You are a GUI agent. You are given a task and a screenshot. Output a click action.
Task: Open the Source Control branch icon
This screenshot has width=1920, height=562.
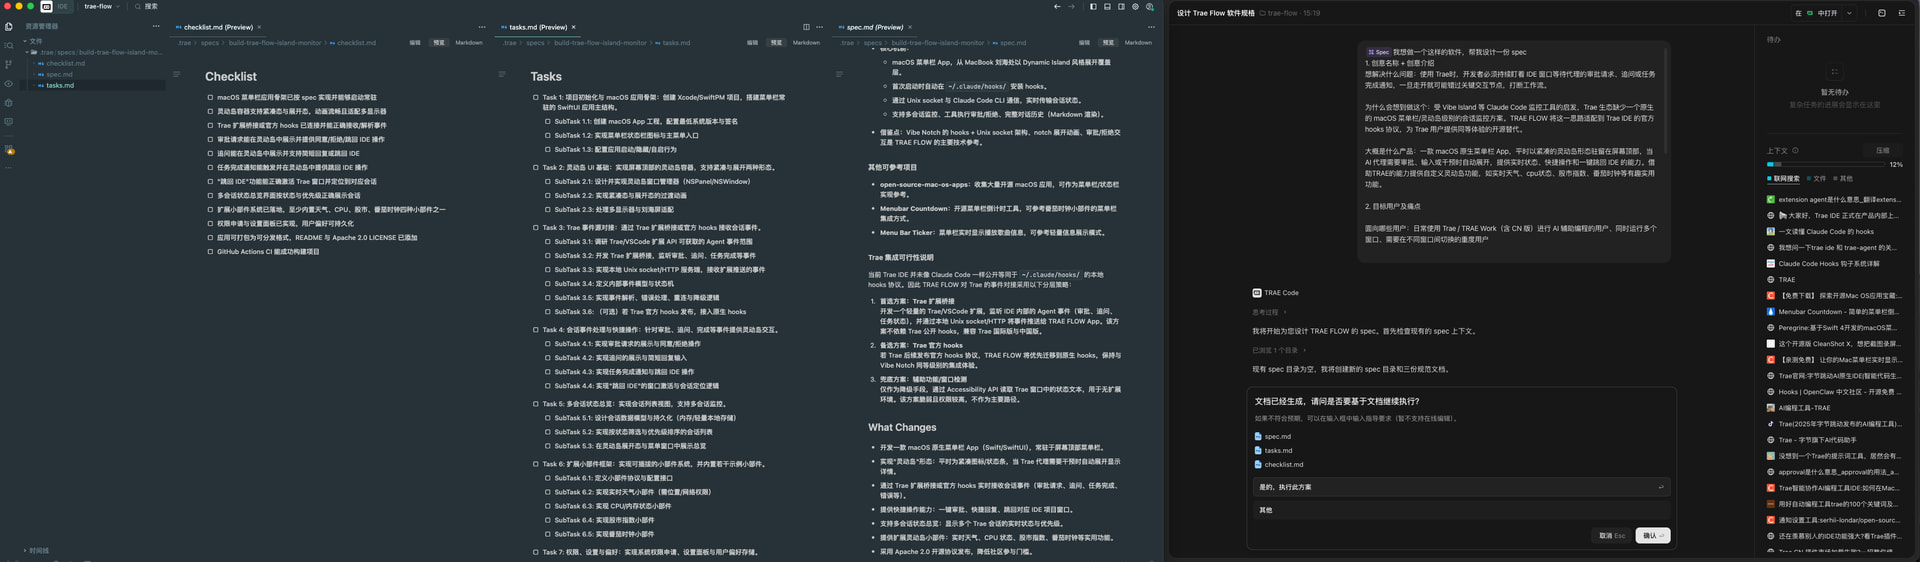click(x=9, y=64)
